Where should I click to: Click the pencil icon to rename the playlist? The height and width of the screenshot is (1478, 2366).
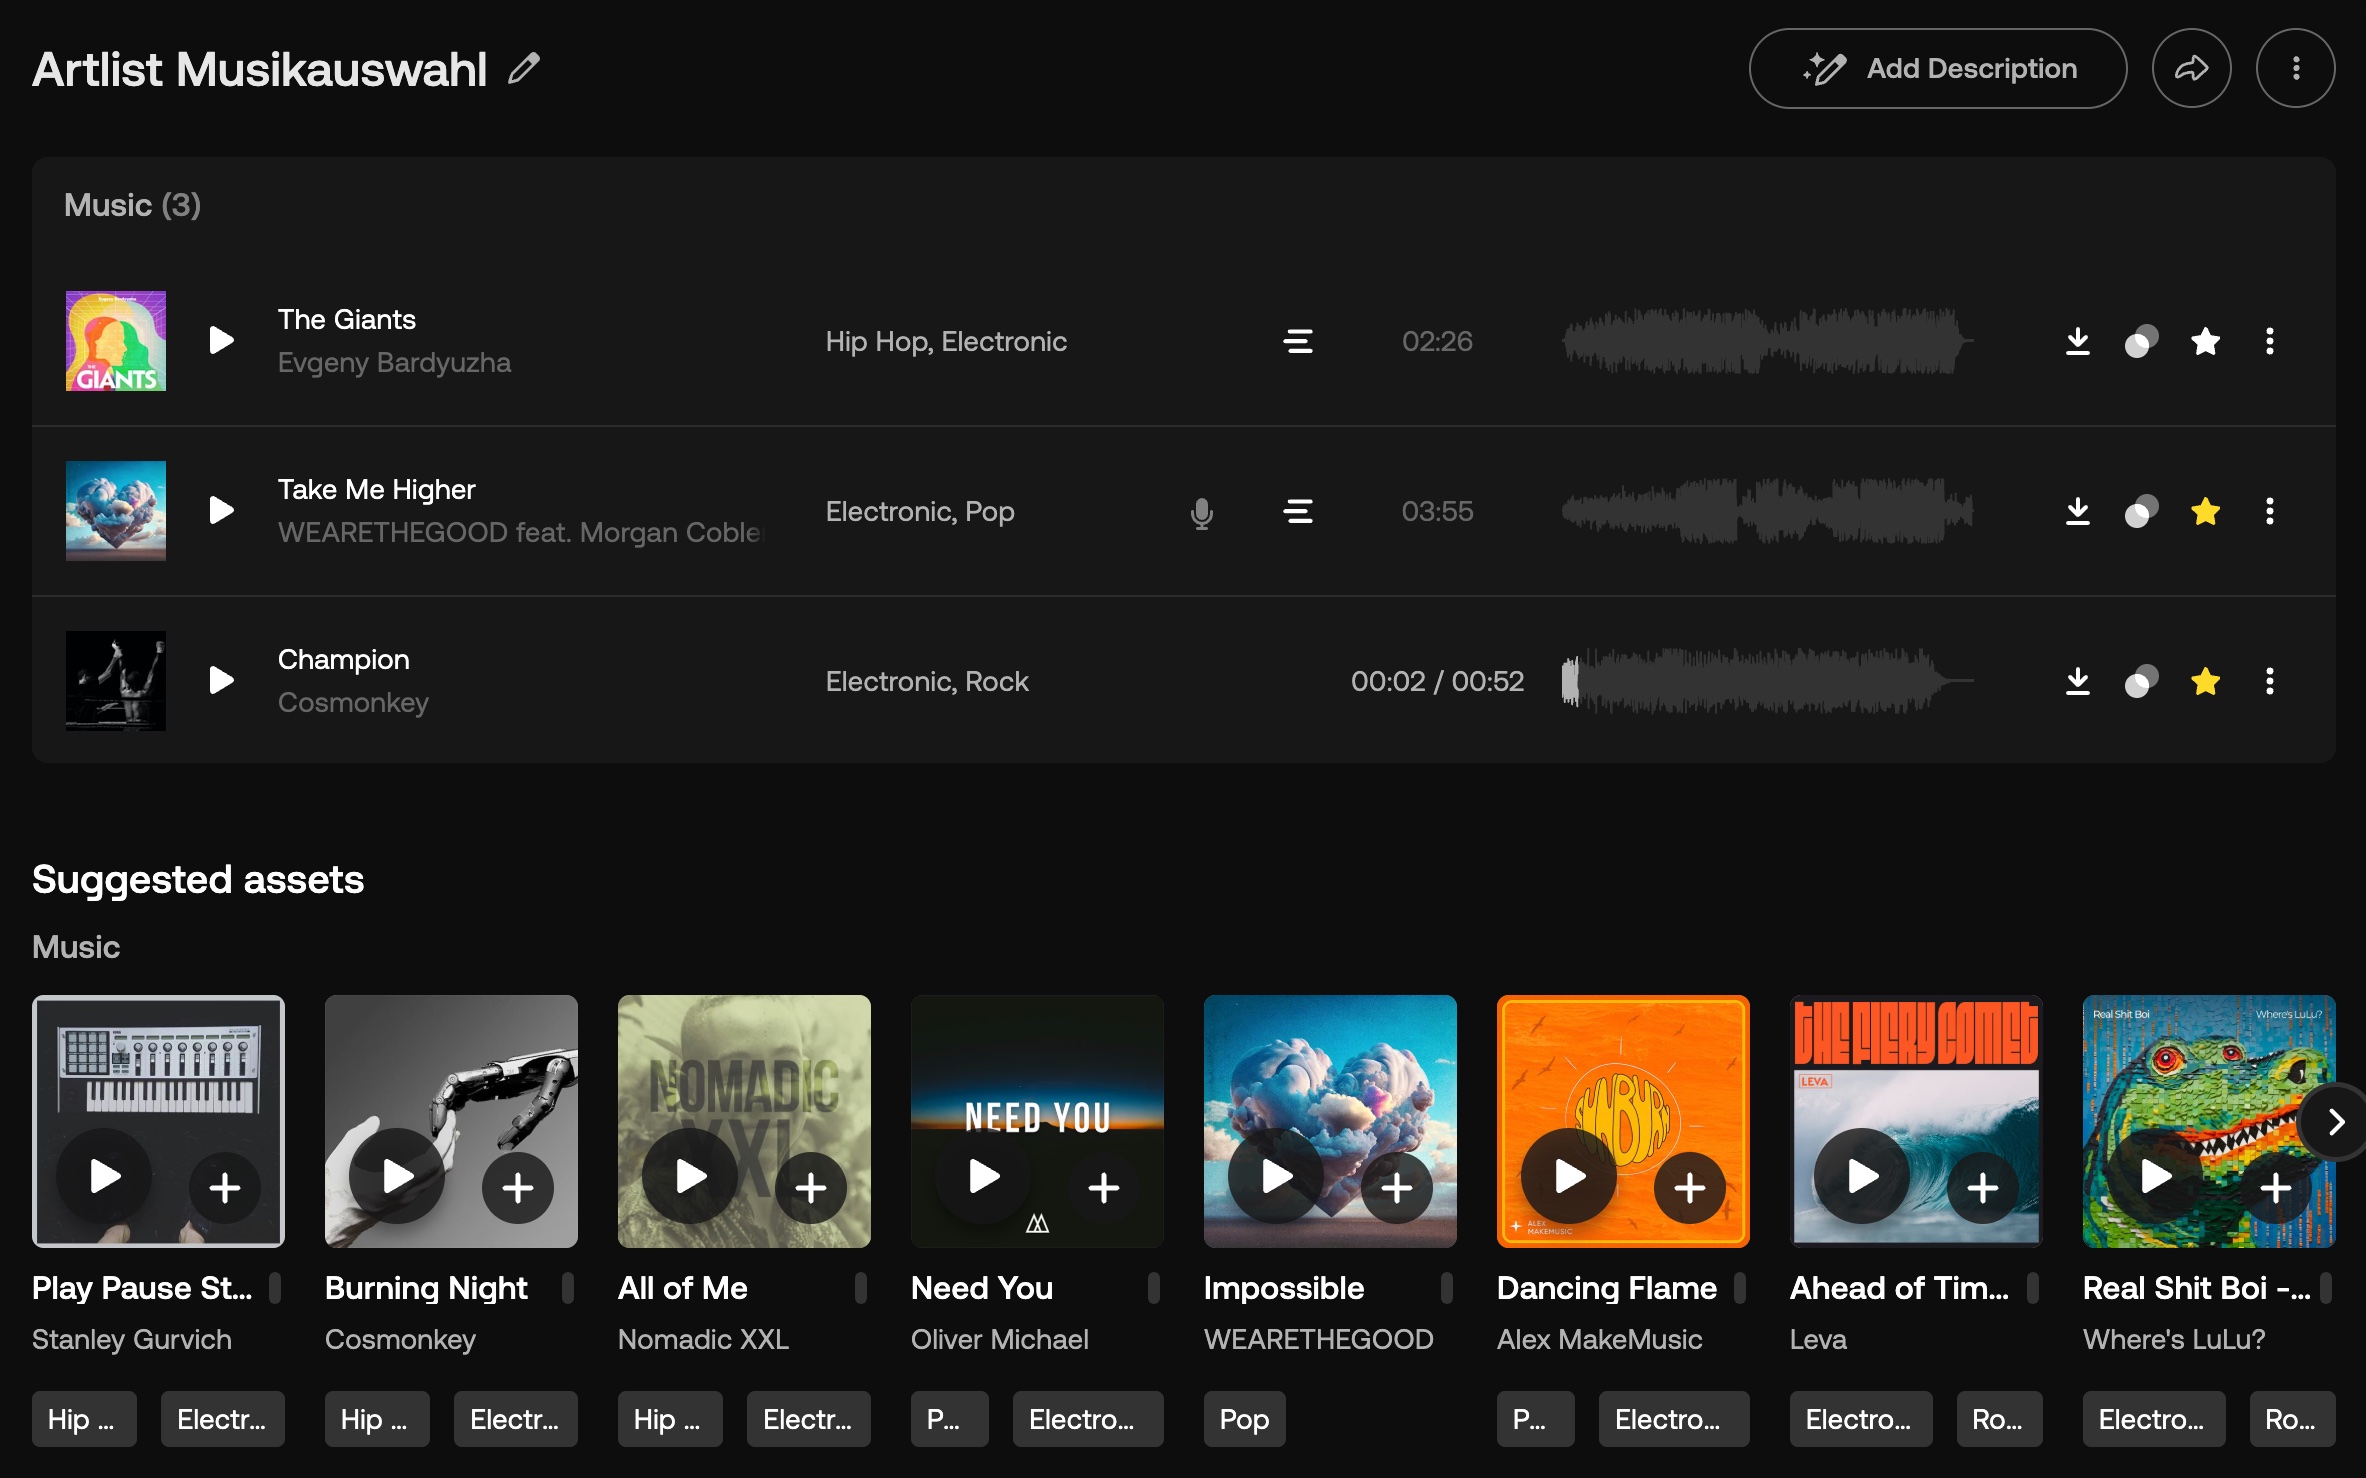coord(523,68)
